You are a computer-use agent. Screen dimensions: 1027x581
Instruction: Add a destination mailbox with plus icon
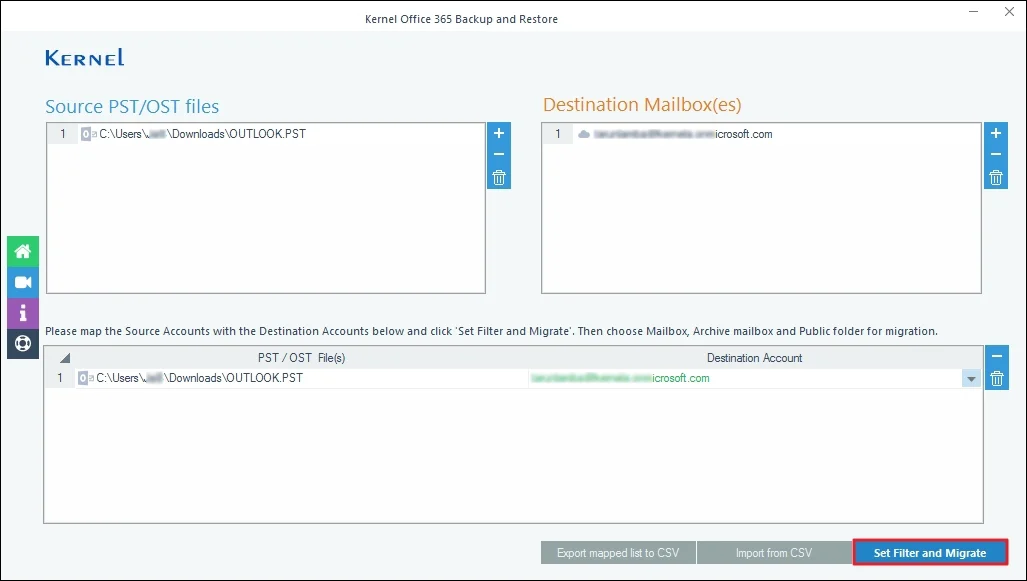coord(996,134)
